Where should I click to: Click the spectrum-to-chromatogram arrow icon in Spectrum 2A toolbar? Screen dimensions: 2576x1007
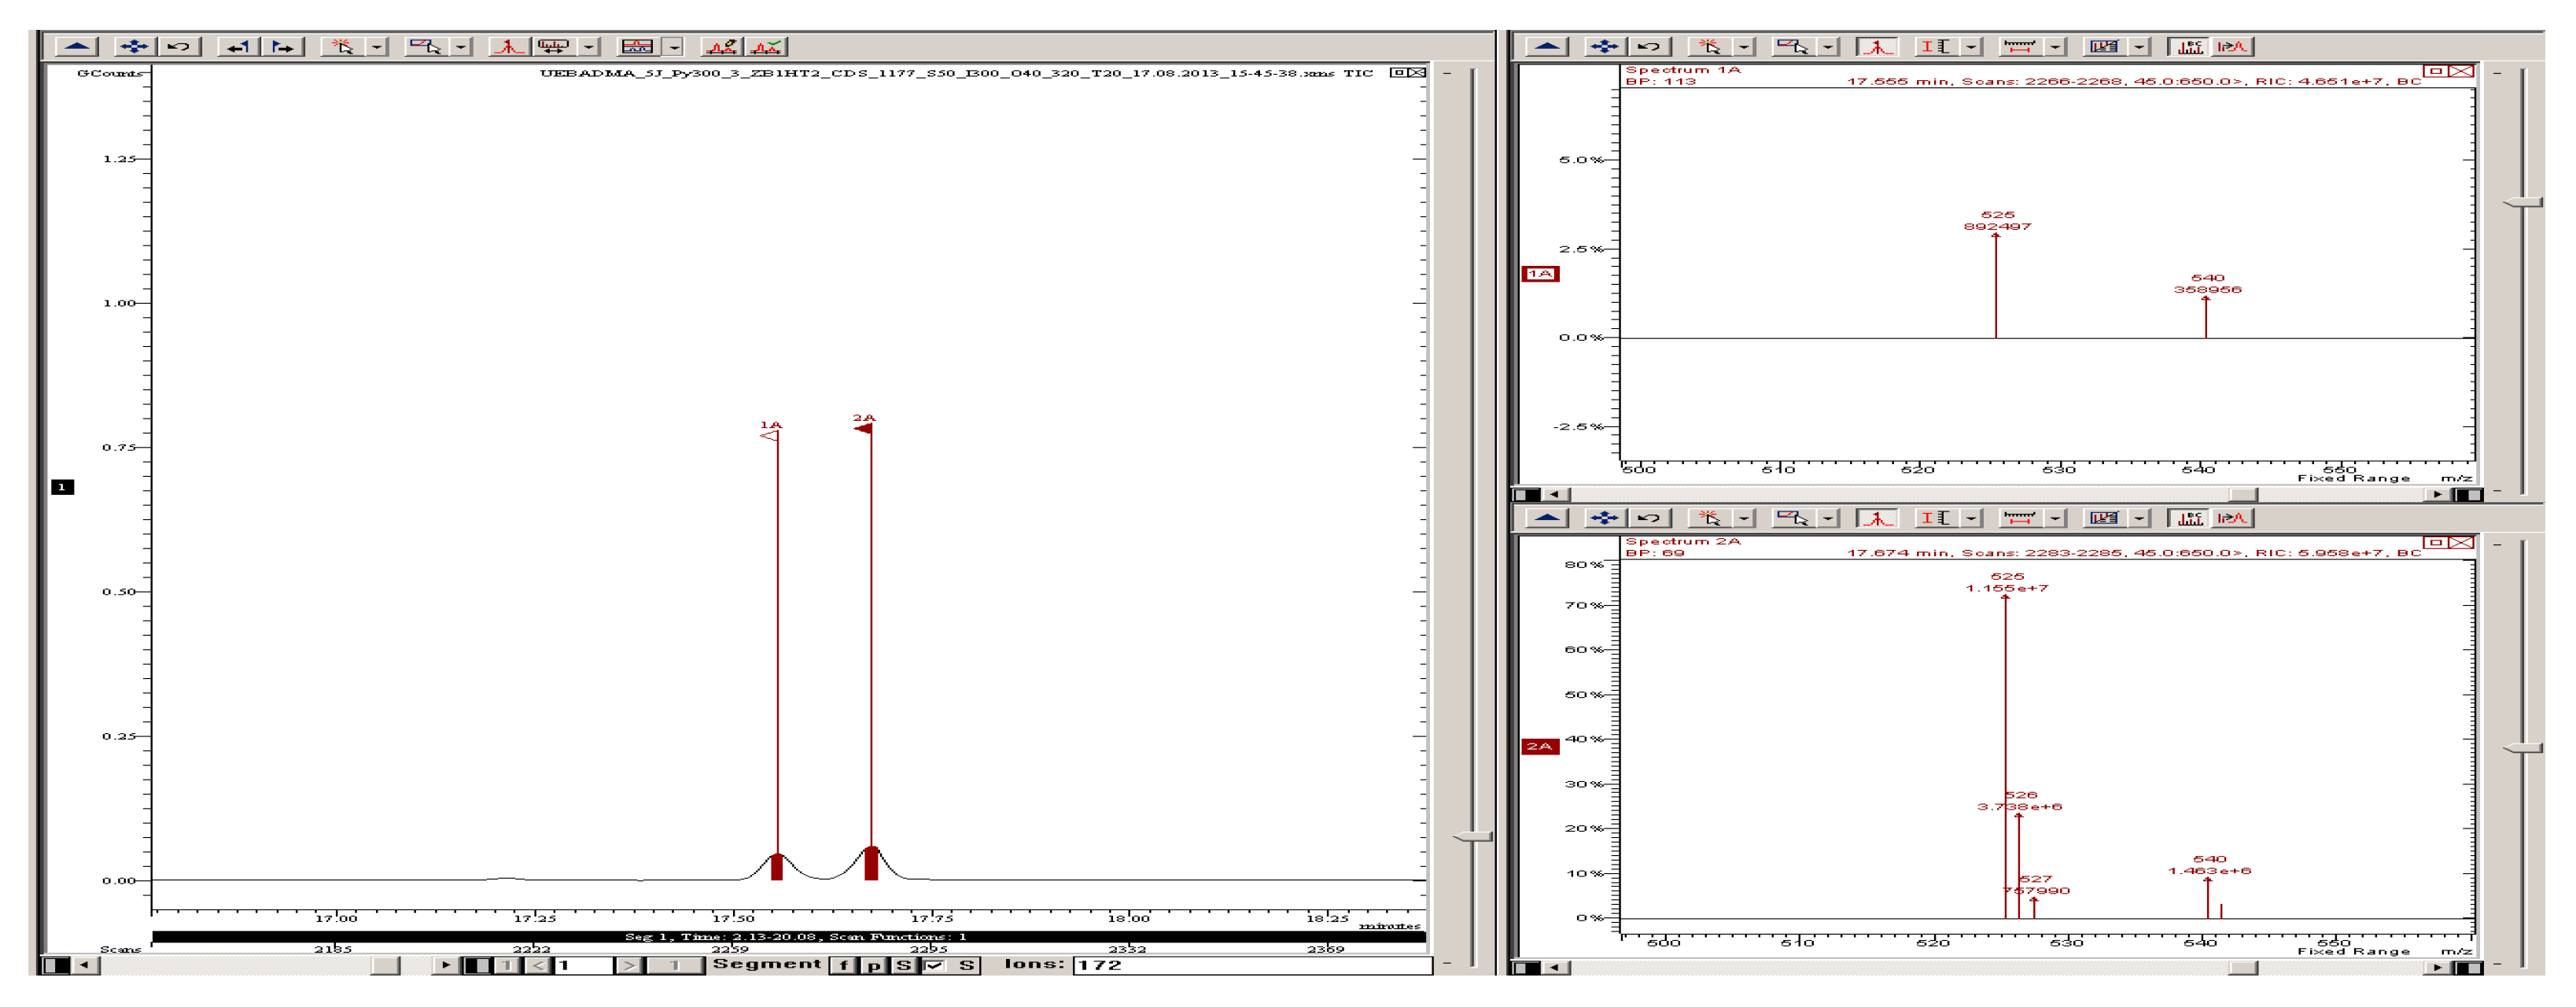pyautogui.click(x=2232, y=518)
